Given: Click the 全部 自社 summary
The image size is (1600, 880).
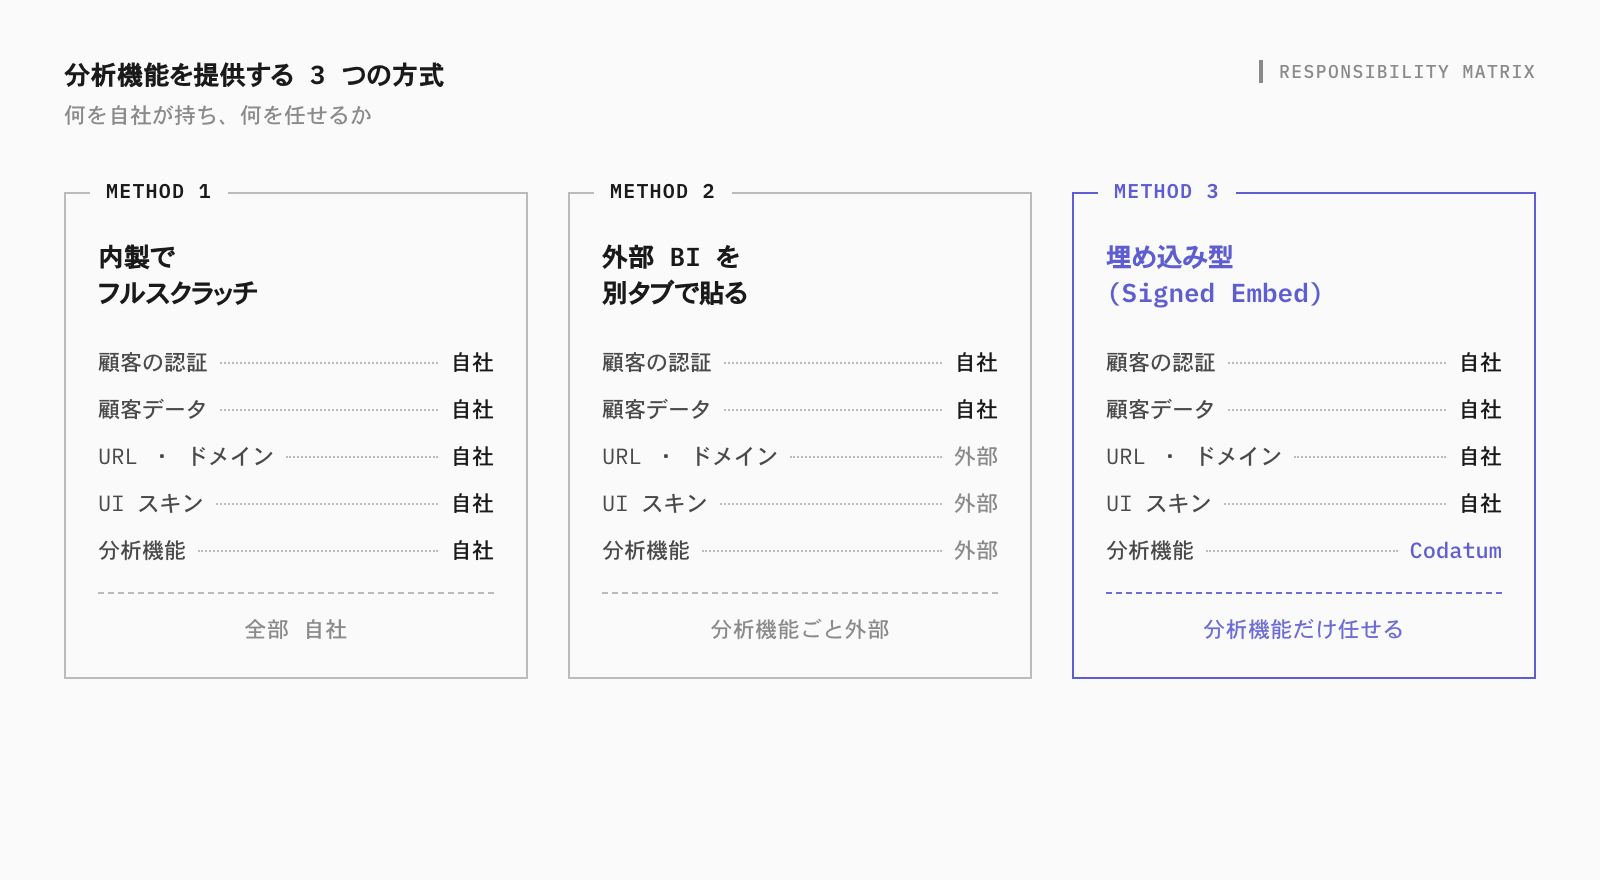Looking at the screenshot, I should pyautogui.click(x=296, y=629).
